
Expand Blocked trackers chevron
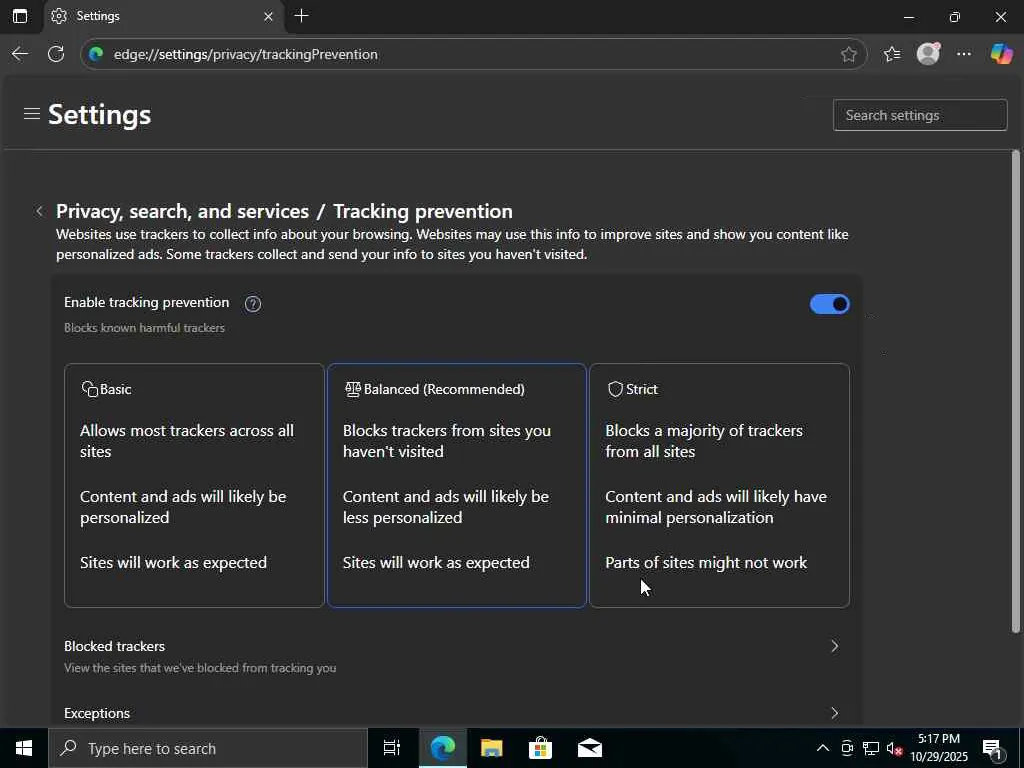point(834,646)
